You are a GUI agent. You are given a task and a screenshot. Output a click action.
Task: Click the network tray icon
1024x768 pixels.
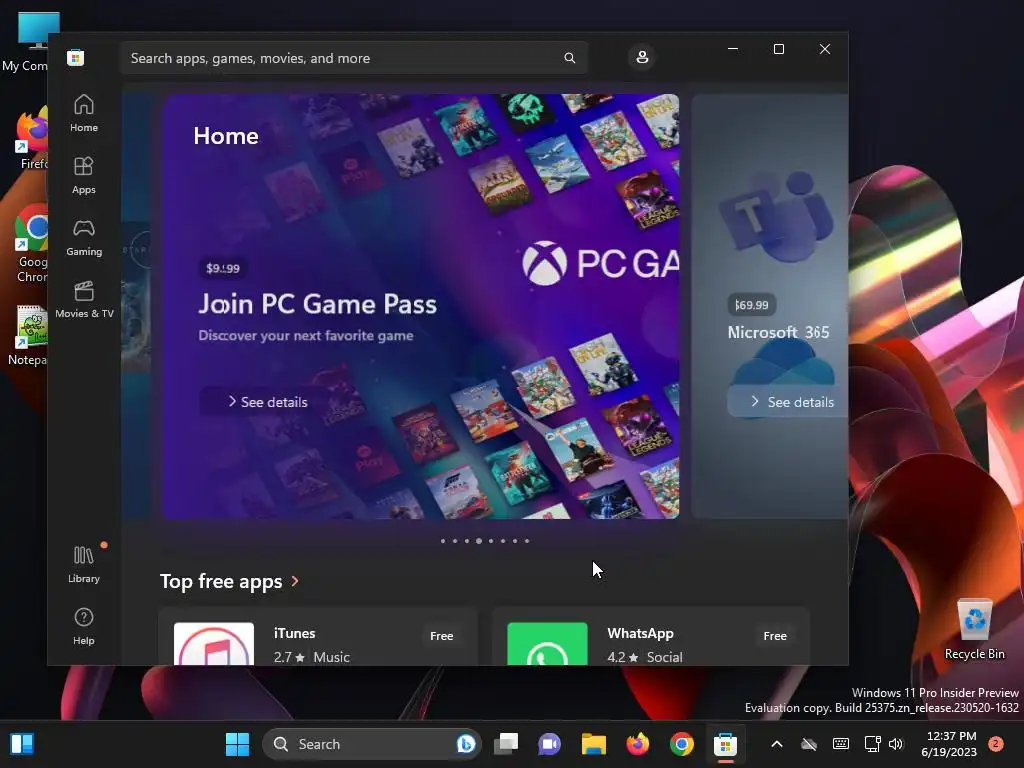(x=872, y=744)
